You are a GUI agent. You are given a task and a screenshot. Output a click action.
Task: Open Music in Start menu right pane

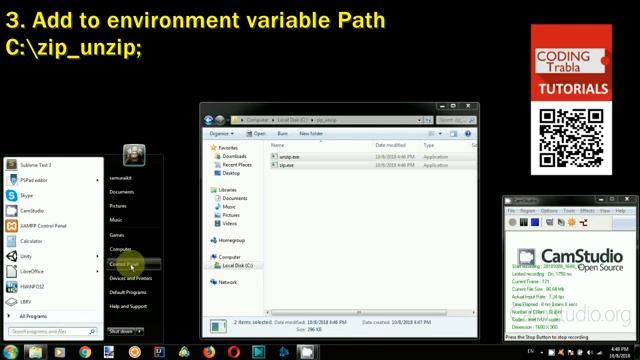[116, 220]
